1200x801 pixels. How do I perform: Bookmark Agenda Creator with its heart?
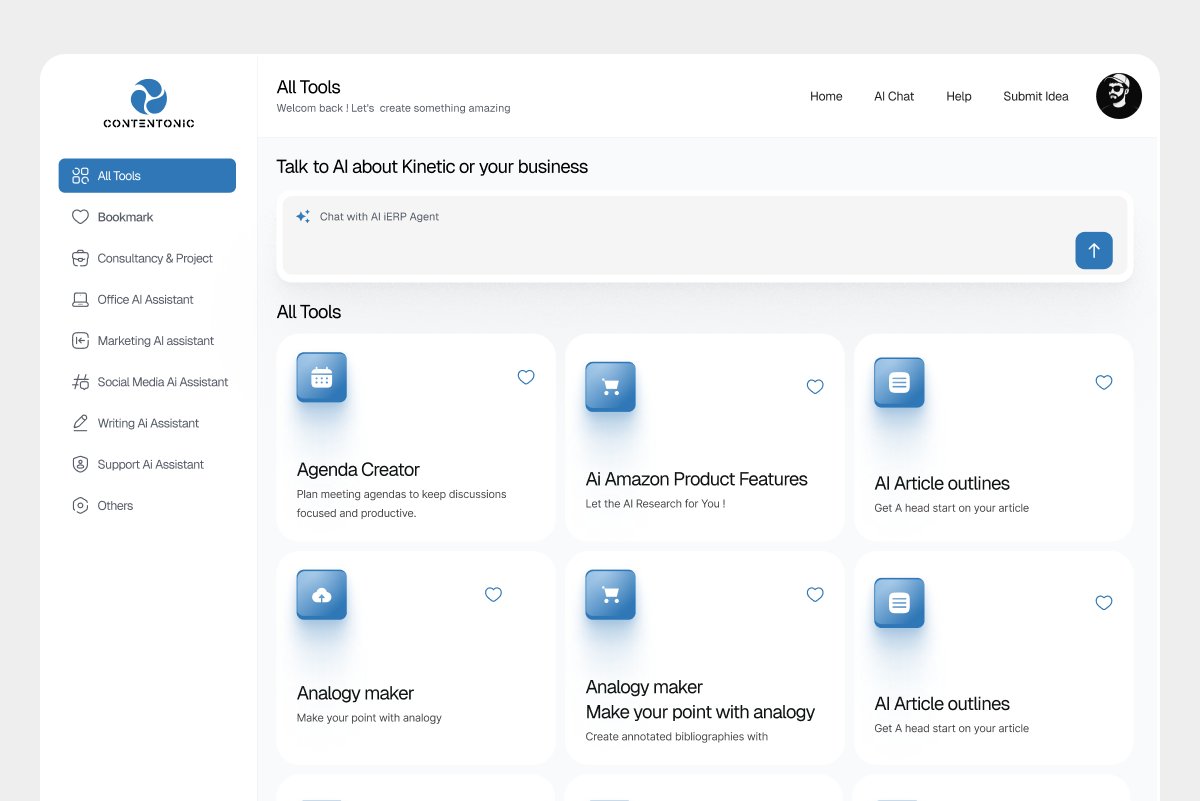coord(526,377)
